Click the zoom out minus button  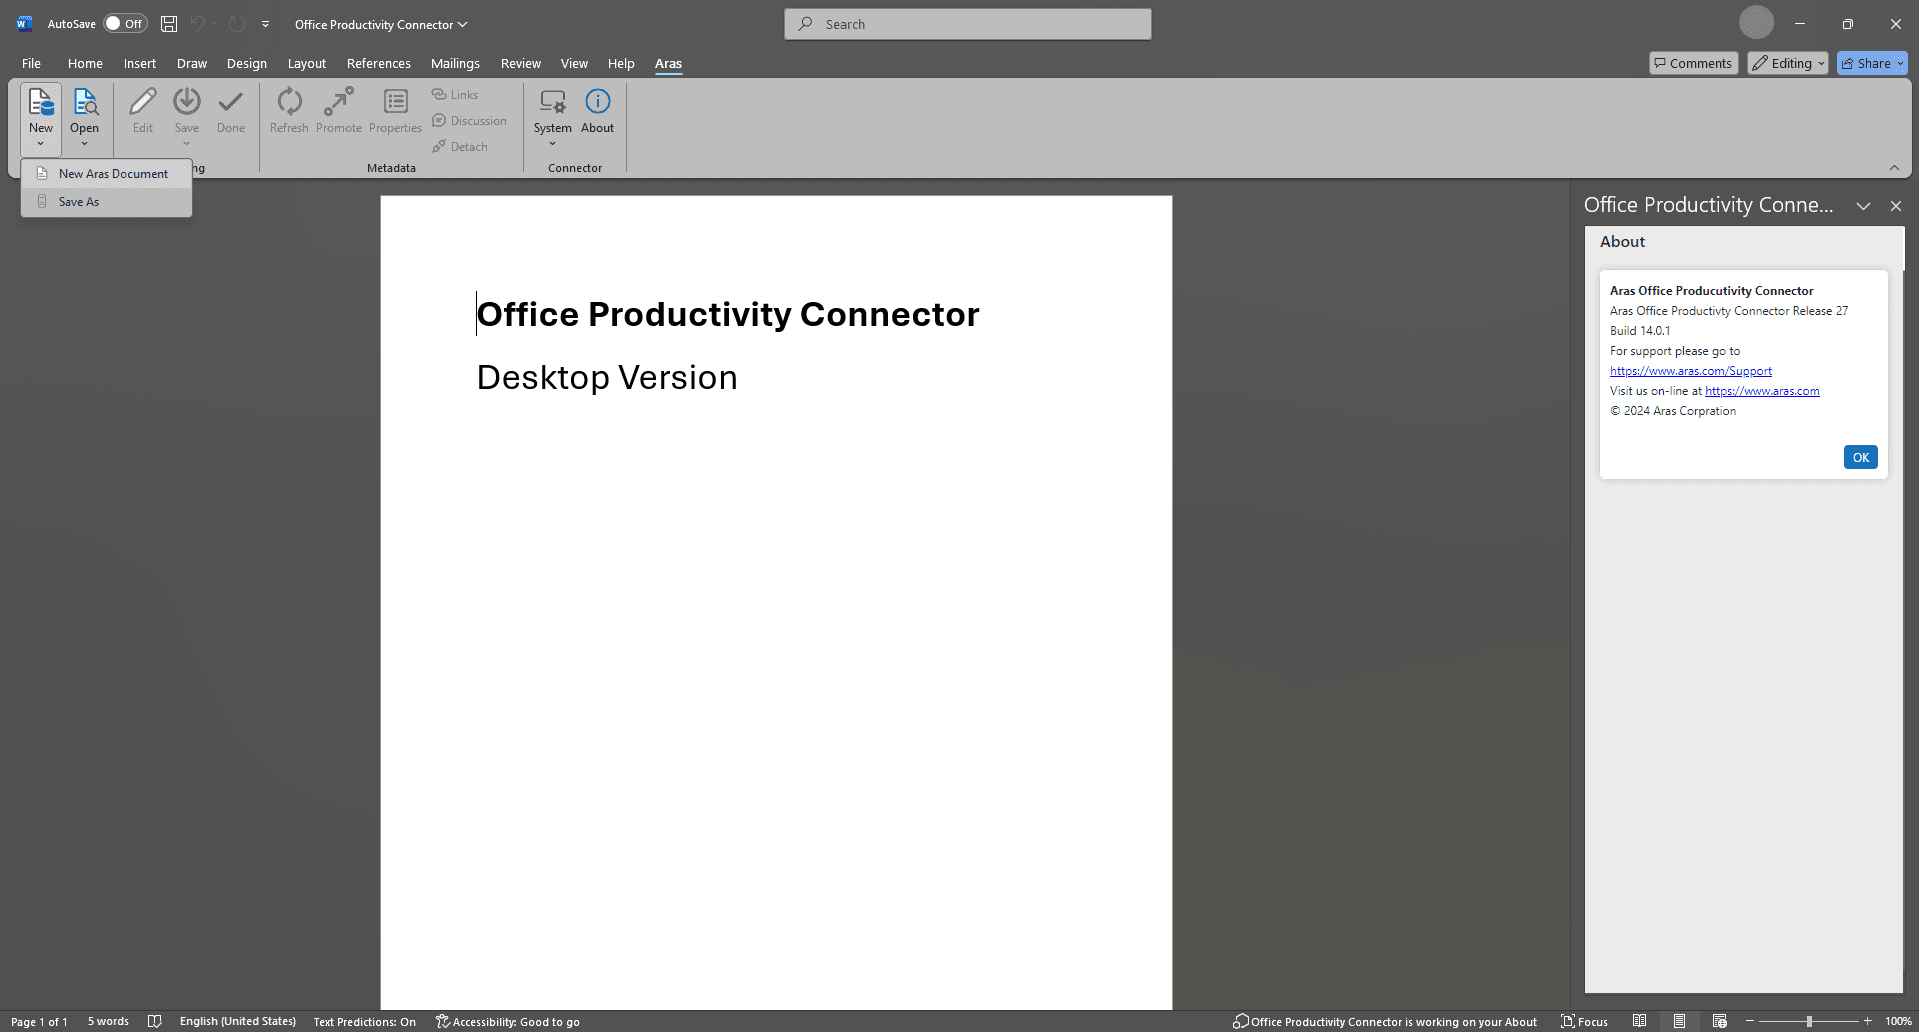coord(1750,1021)
